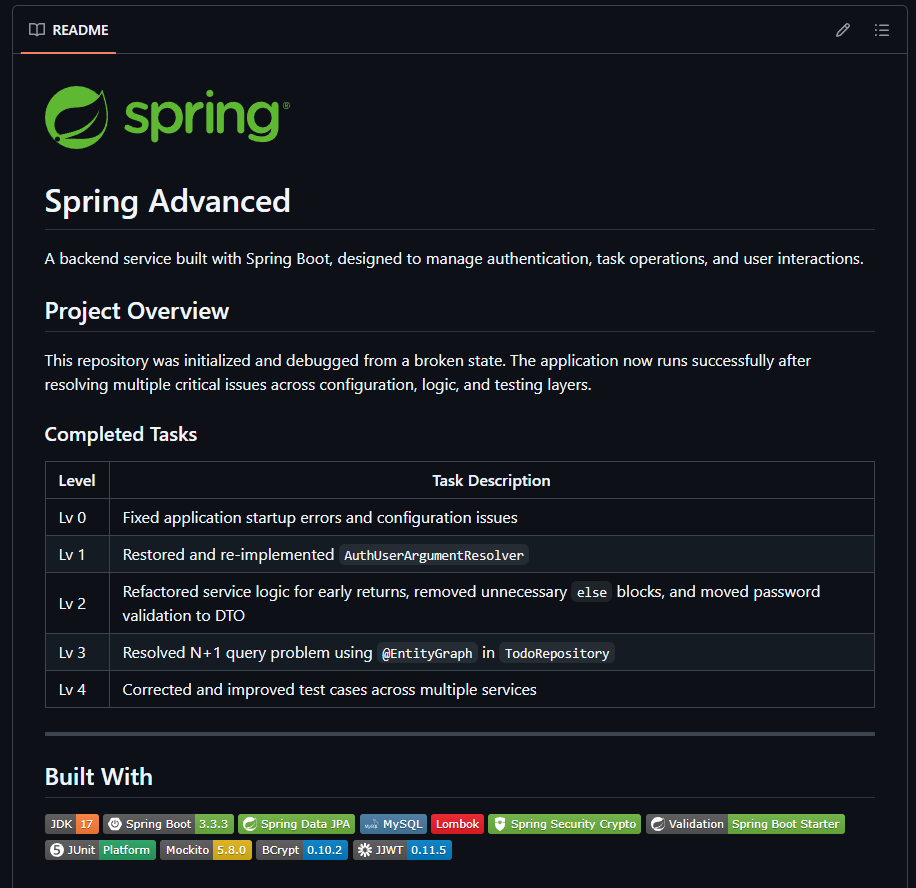Click the AuthUserArgumentResolver code snippet
Image resolution: width=916 pixels, height=888 pixels.
coord(434,555)
